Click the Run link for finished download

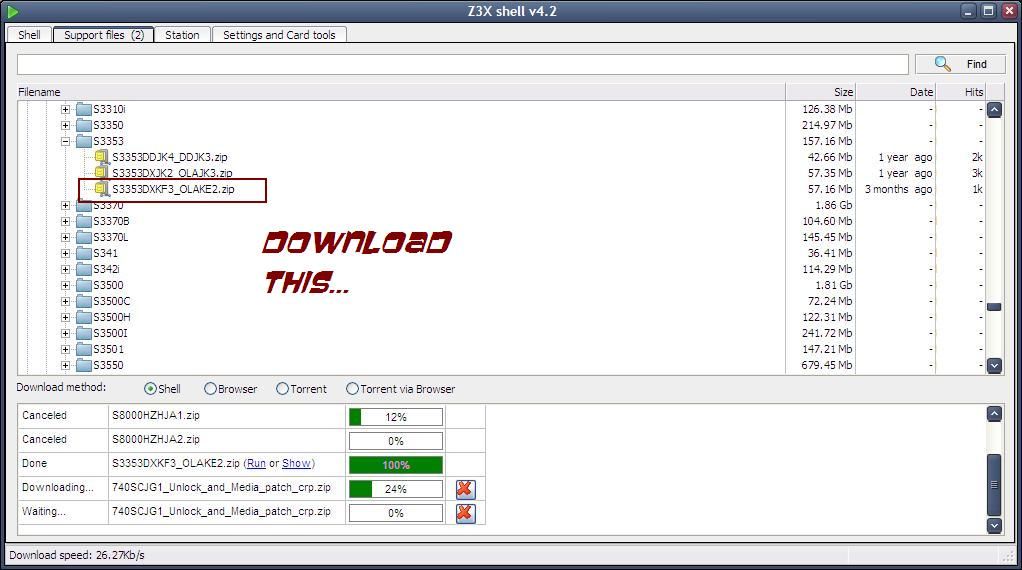pyautogui.click(x=256, y=464)
